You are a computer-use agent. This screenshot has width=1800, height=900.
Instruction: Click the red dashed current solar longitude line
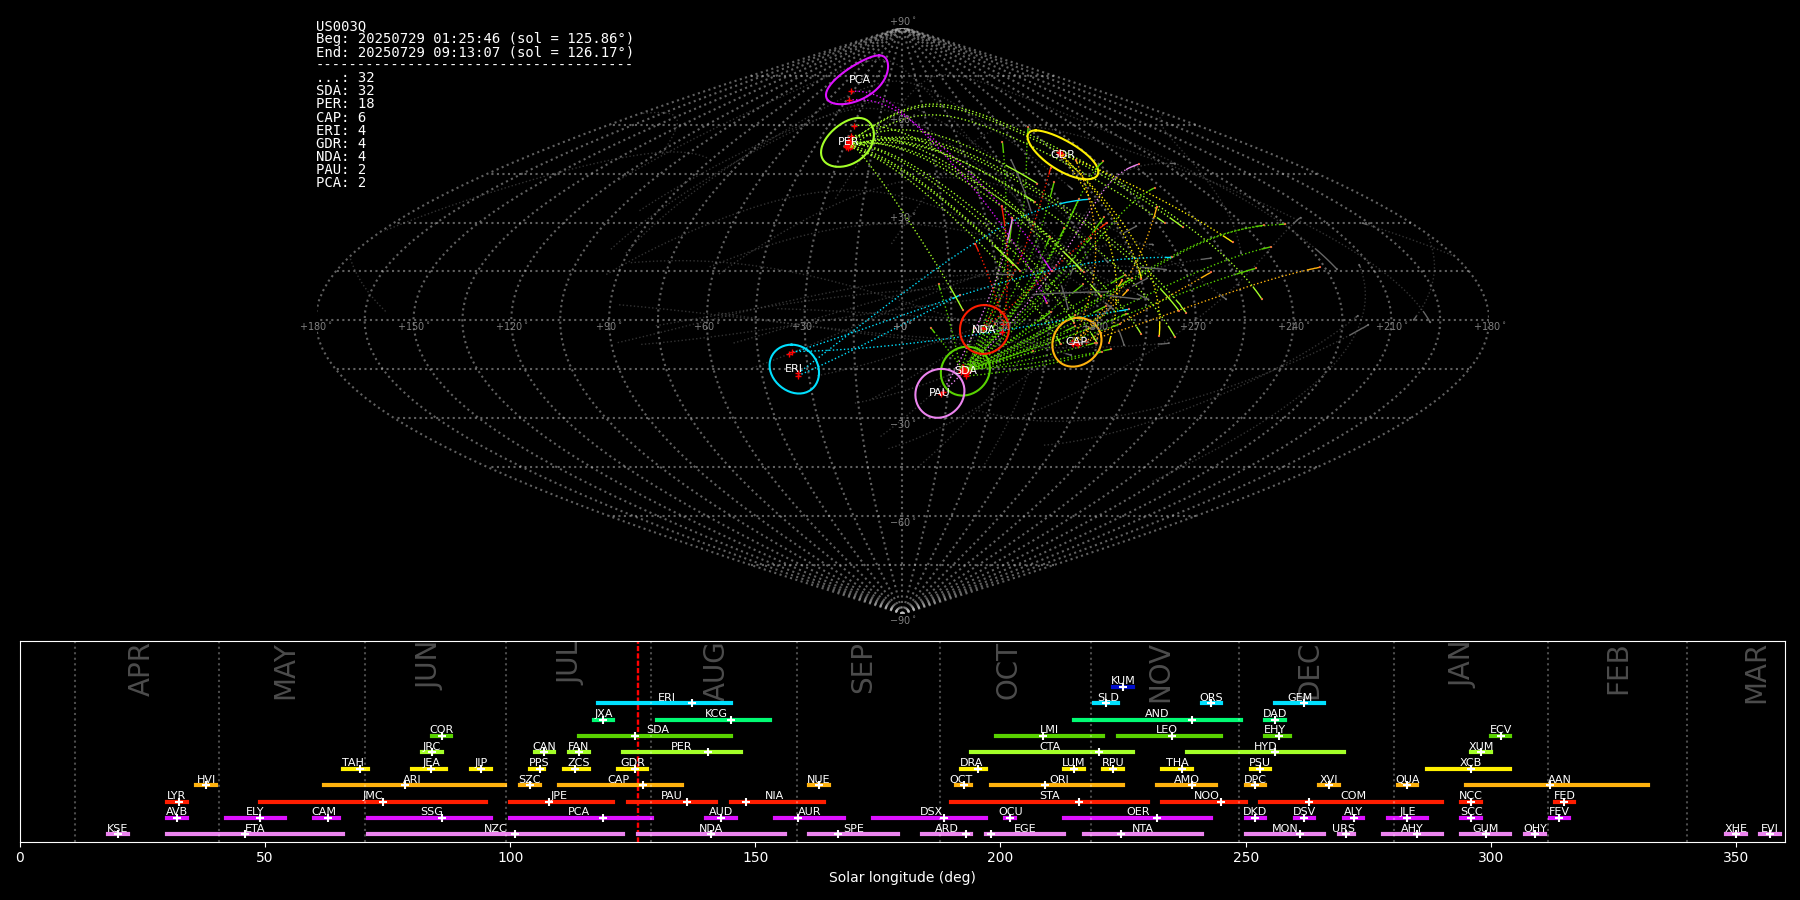[x=638, y=741]
